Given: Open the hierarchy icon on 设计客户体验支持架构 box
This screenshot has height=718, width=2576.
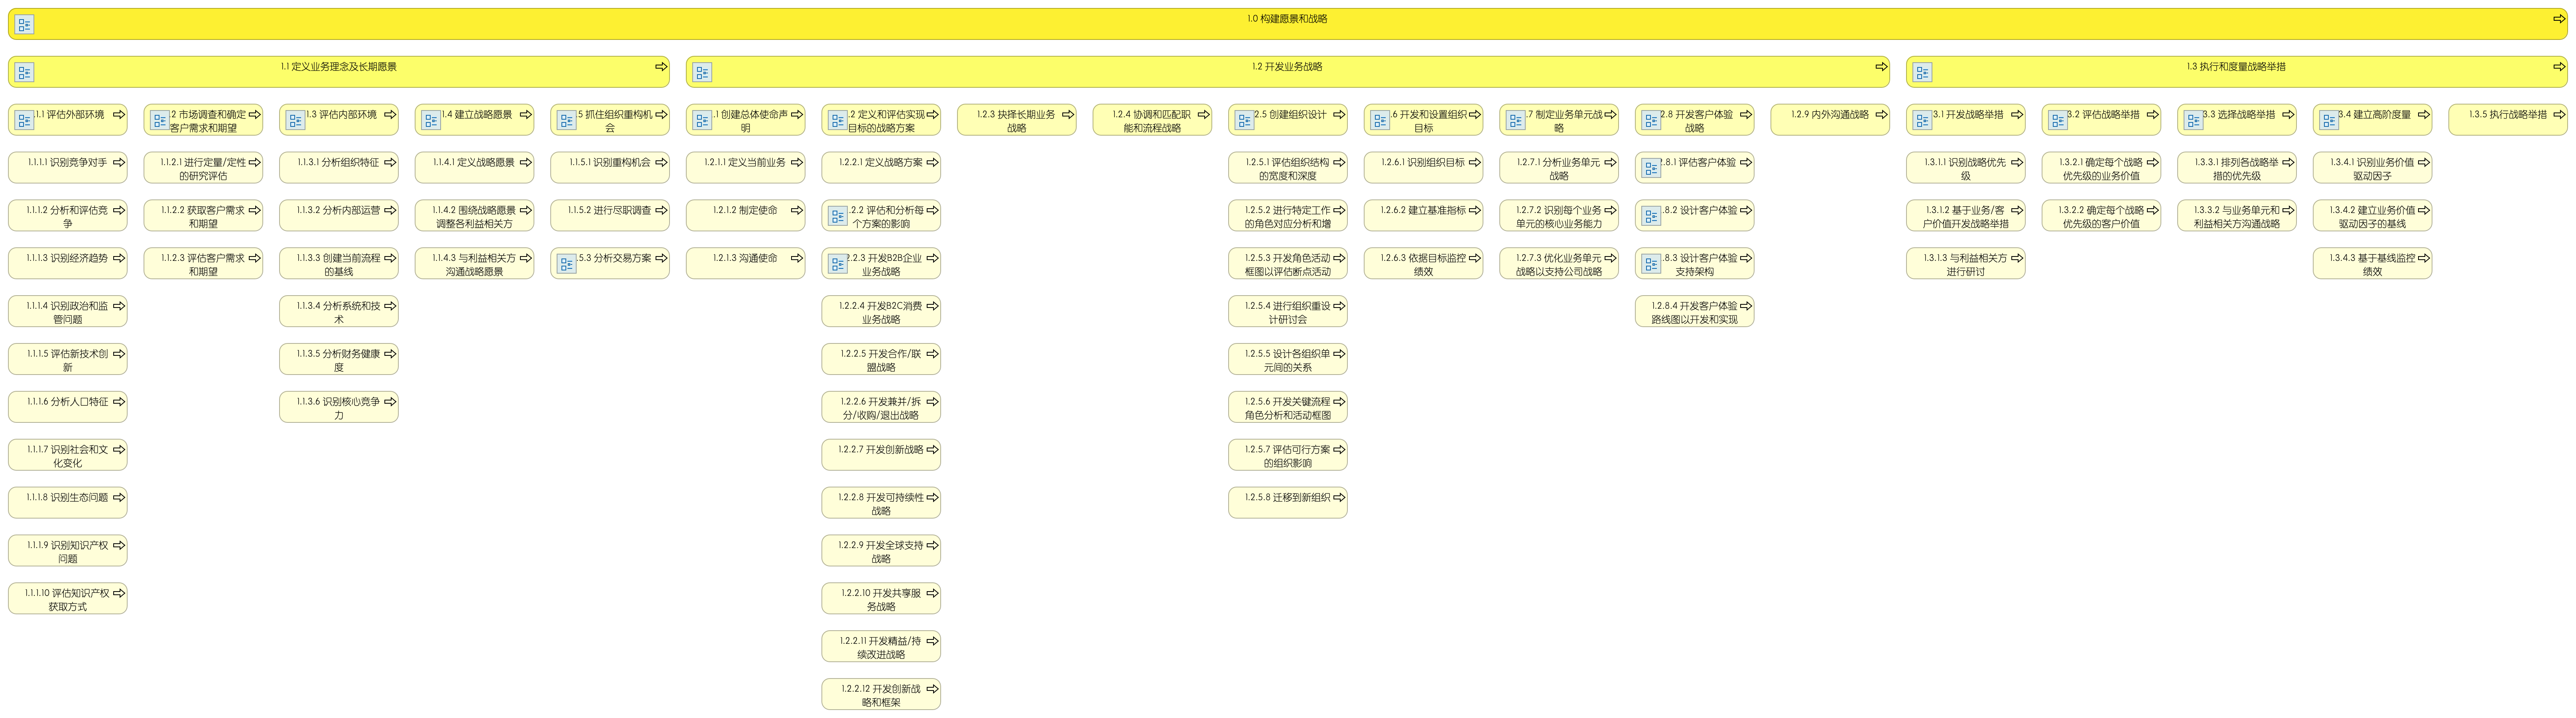Looking at the screenshot, I should [x=1651, y=265].
